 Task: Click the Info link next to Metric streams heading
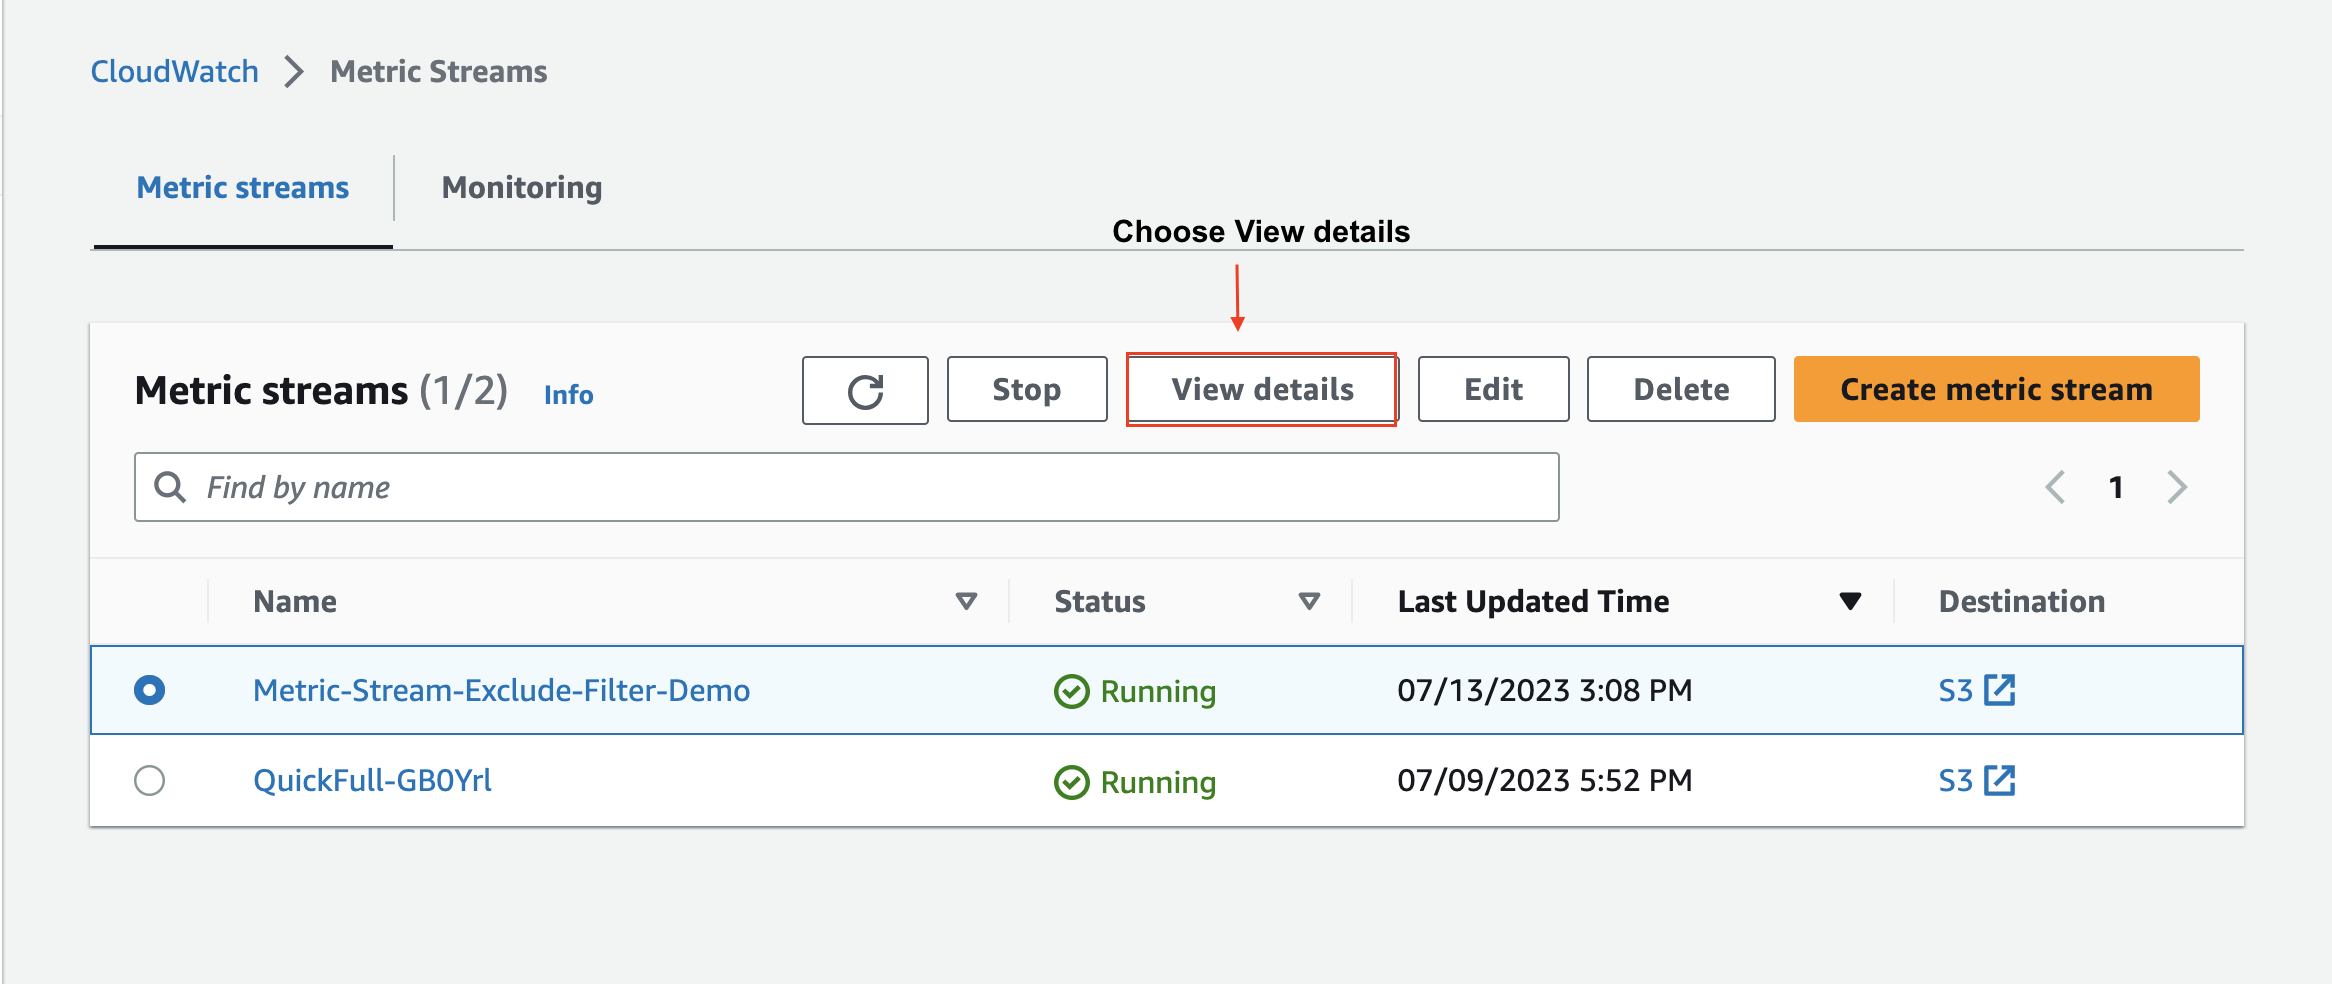click(x=567, y=394)
